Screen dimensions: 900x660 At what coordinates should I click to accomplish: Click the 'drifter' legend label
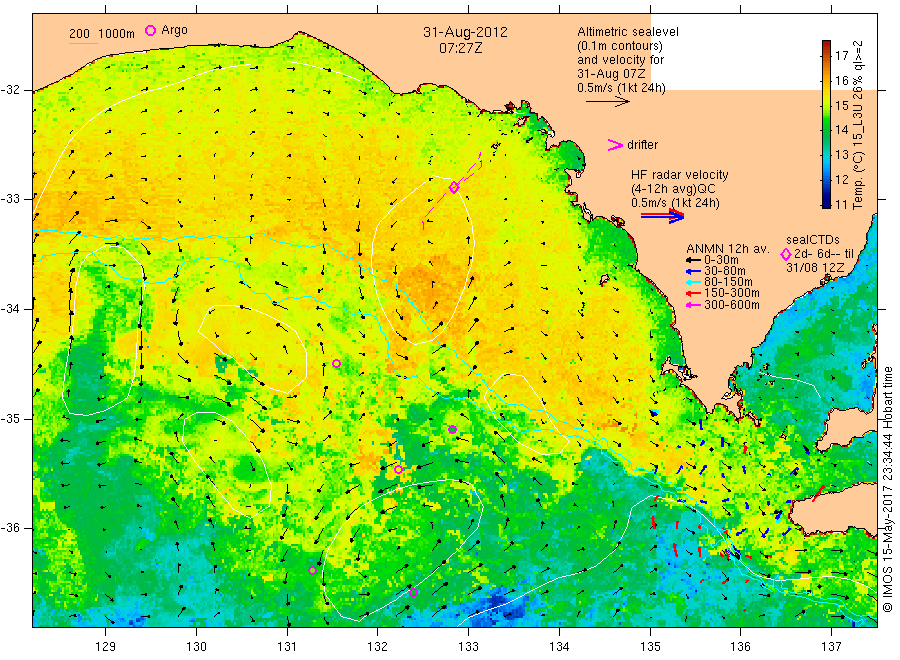[x=642, y=145]
